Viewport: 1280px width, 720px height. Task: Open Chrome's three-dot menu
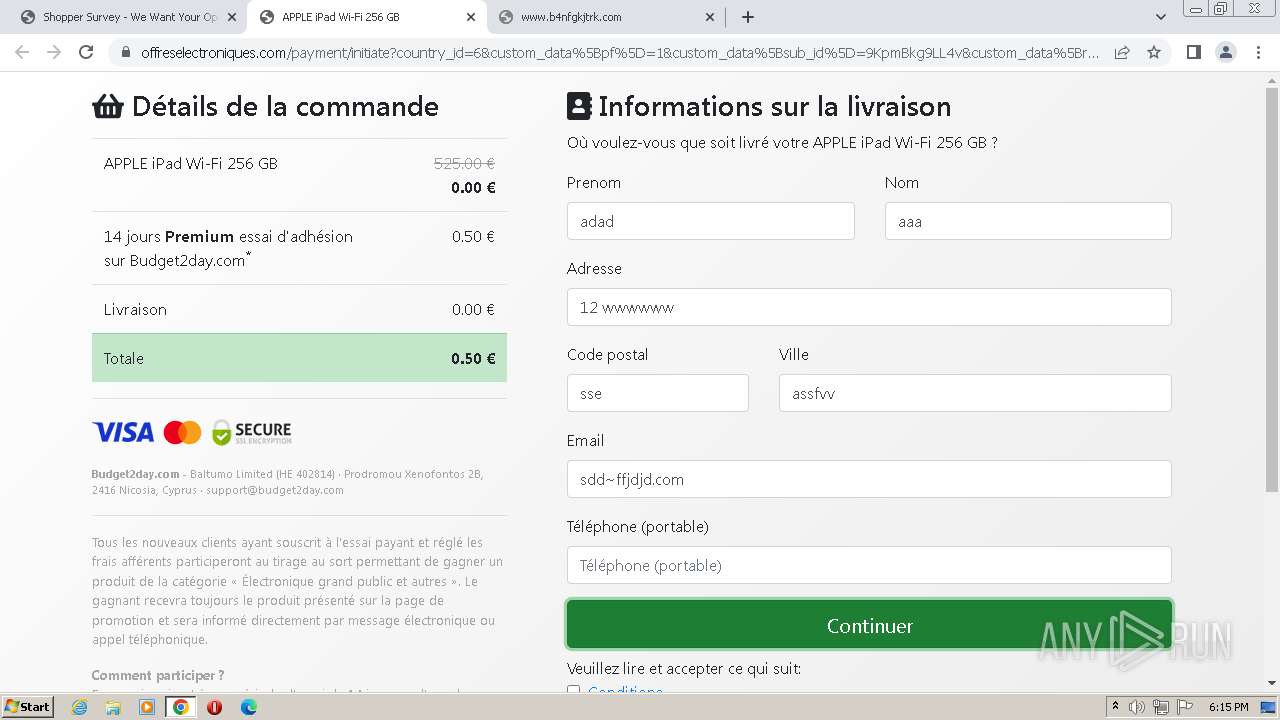click(x=1258, y=52)
